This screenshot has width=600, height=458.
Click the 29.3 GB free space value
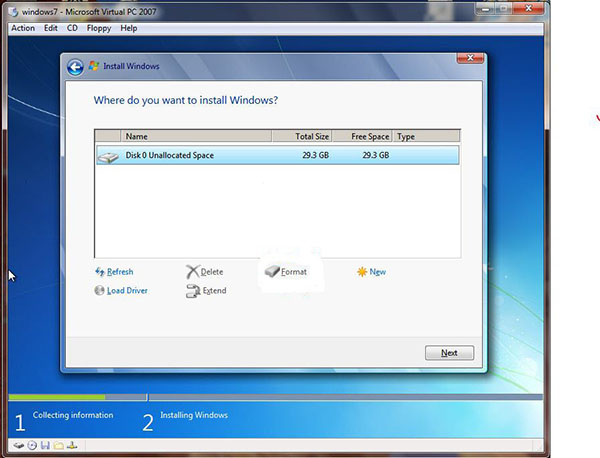[x=376, y=155]
